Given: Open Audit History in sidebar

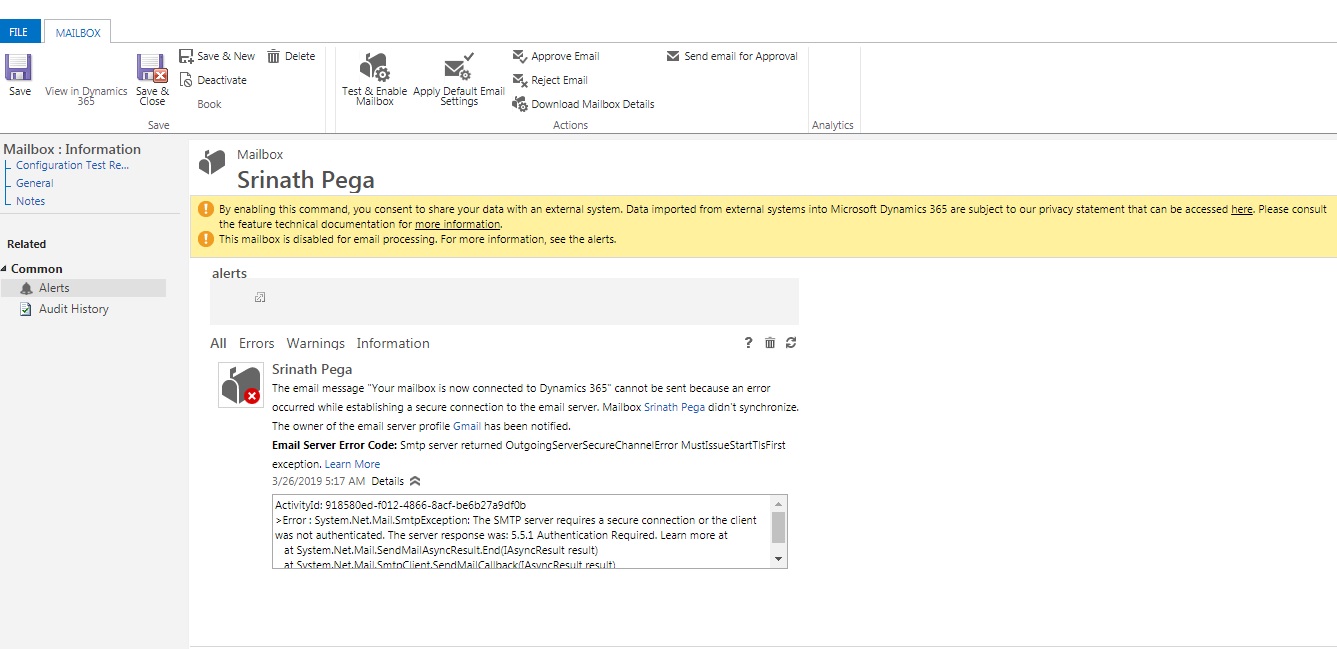Looking at the screenshot, I should (x=73, y=310).
